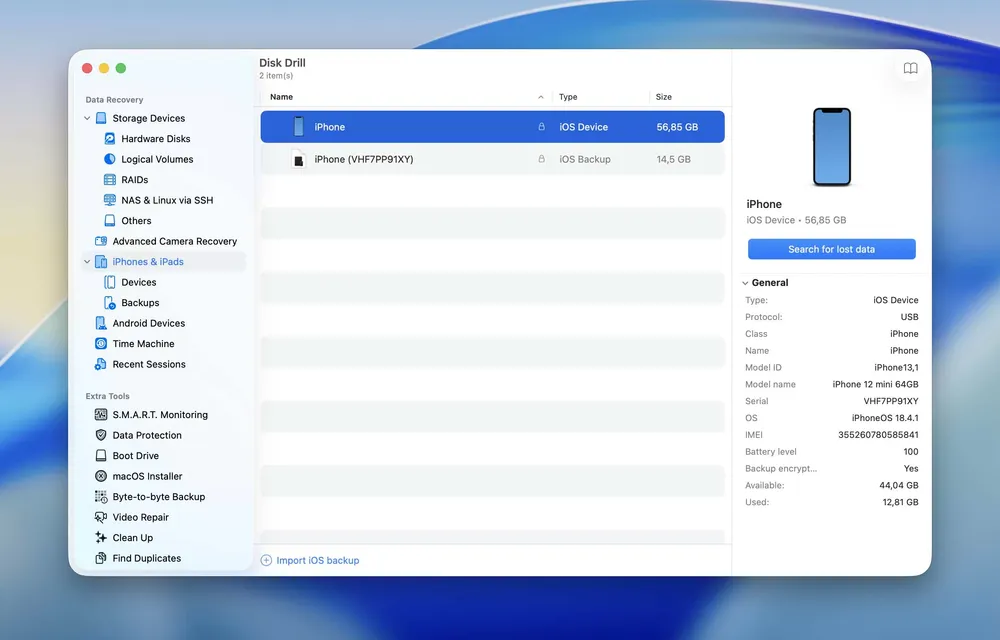Screen dimensions: 1000x640
Task: Click the RAIDs icon in sidebar
Action: pyautogui.click(x=110, y=179)
